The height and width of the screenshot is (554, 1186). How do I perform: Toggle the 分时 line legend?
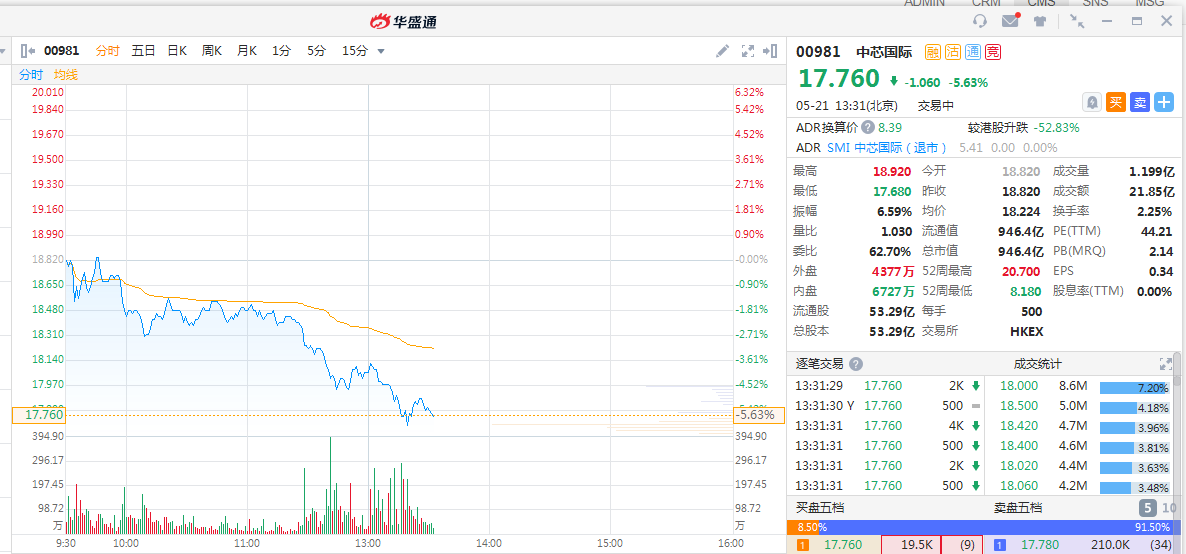pyautogui.click(x=31, y=74)
